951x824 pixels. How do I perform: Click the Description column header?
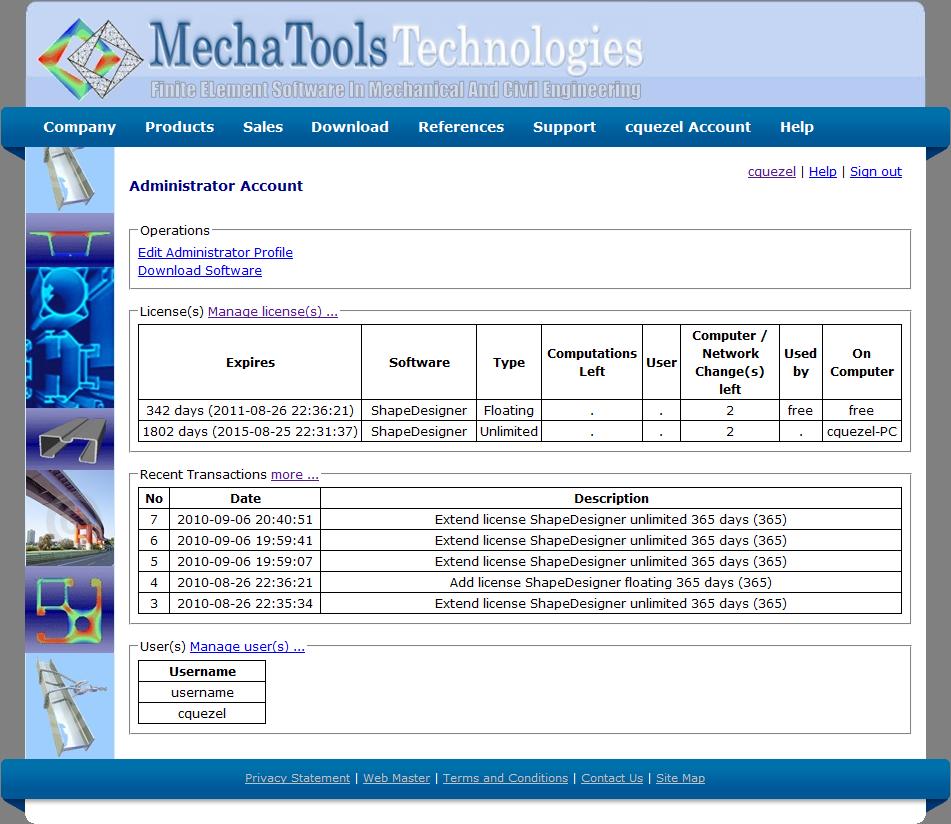(611, 498)
